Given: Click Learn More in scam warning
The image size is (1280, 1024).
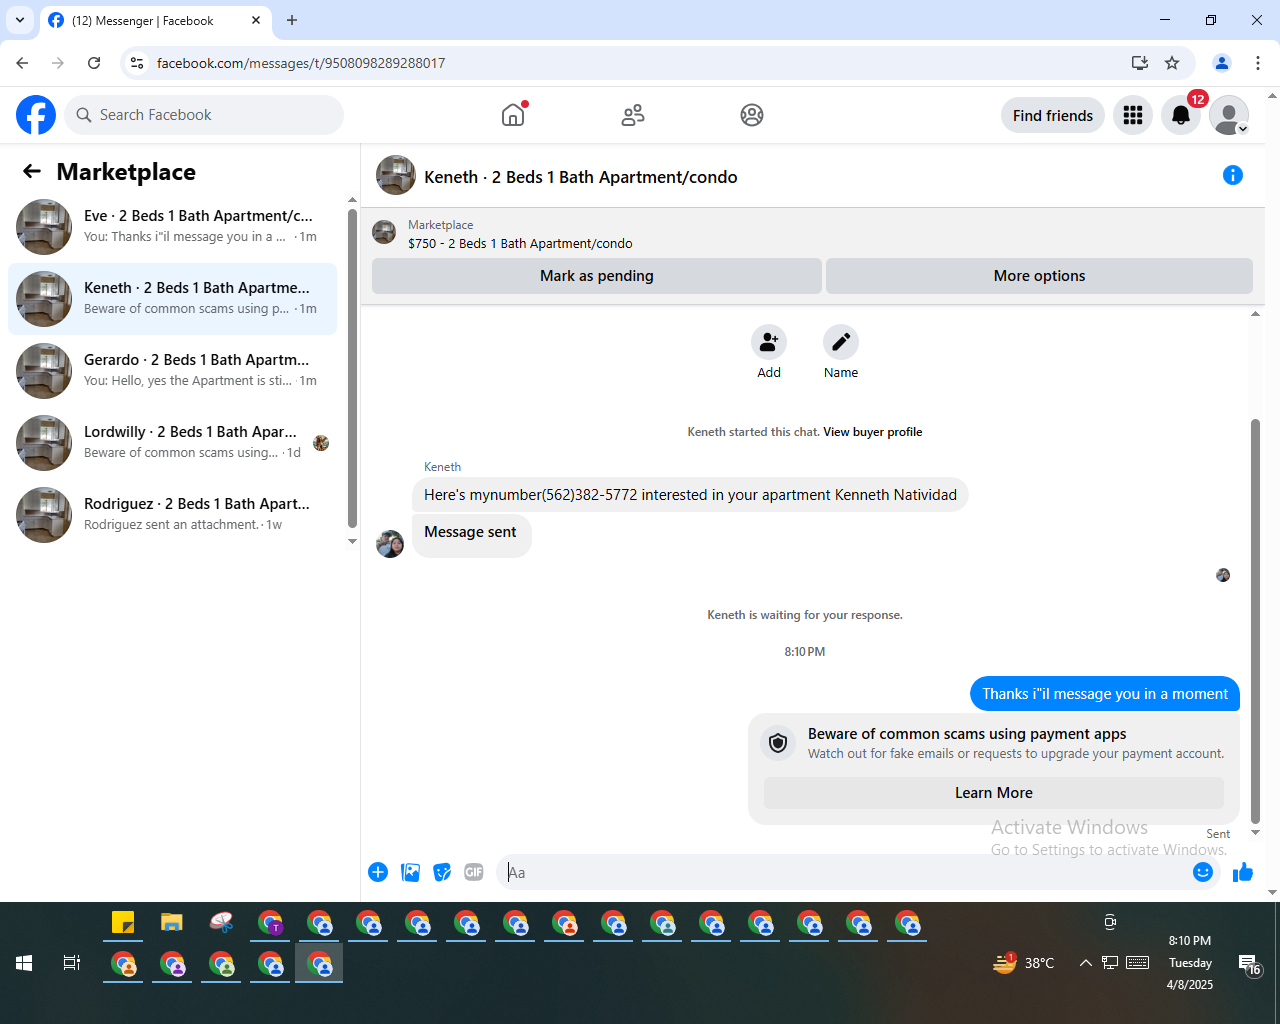Looking at the screenshot, I should (x=993, y=793).
